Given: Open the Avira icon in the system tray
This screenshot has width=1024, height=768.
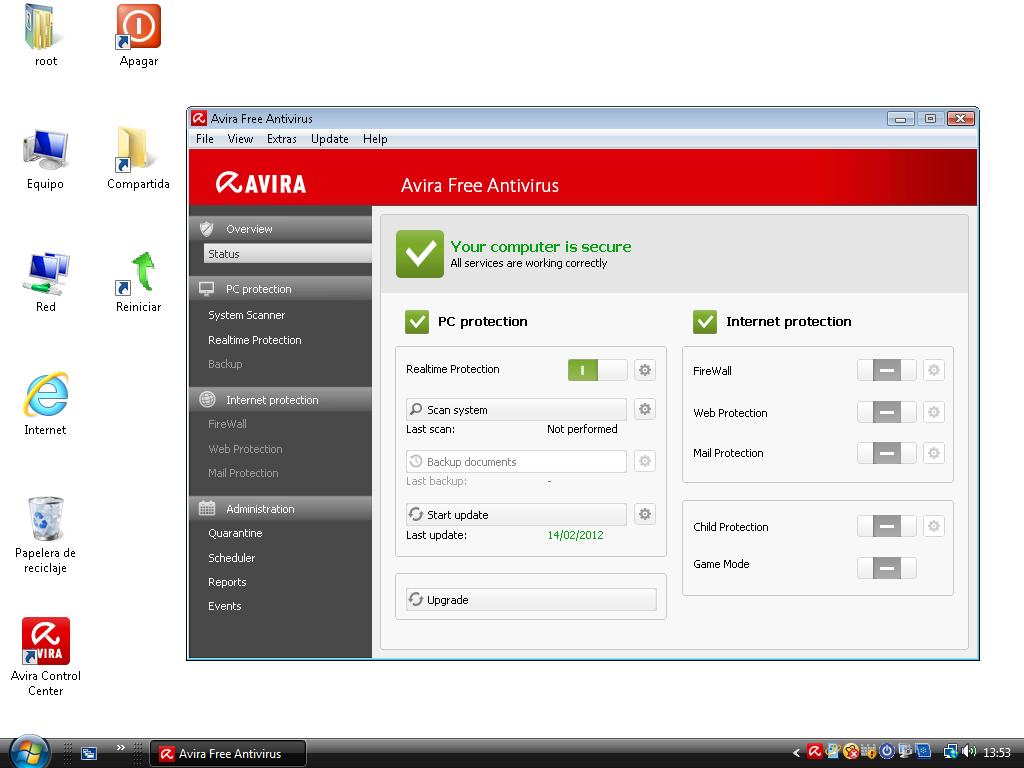Looking at the screenshot, I should pos(815,752).
